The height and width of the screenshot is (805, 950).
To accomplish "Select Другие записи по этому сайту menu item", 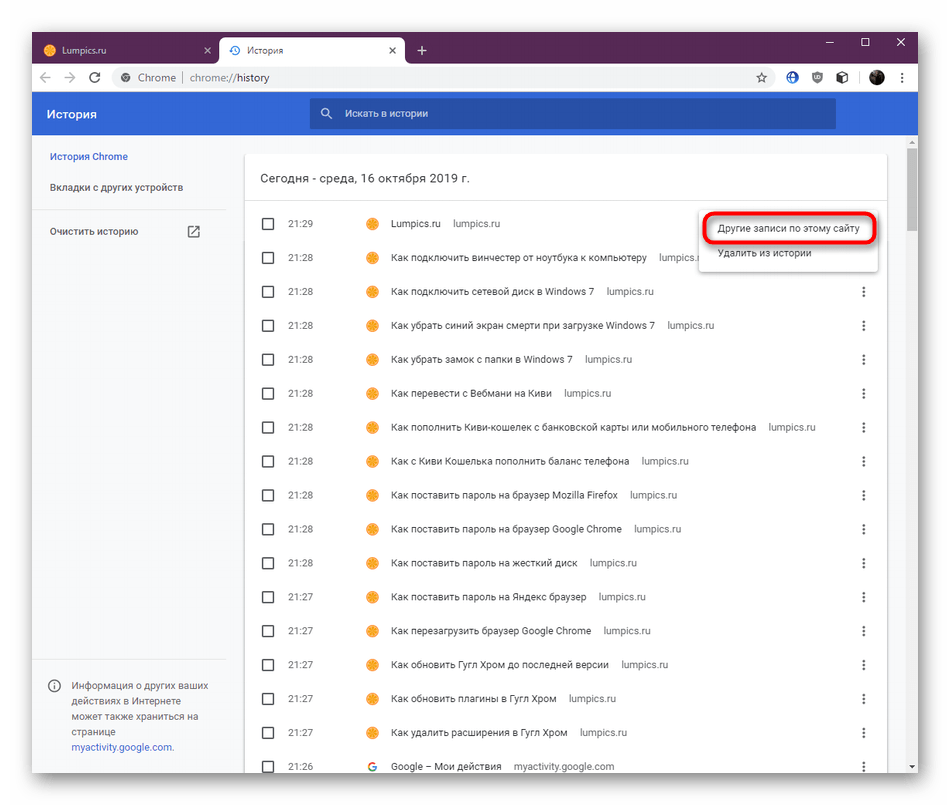I will (x=788, y=228).
